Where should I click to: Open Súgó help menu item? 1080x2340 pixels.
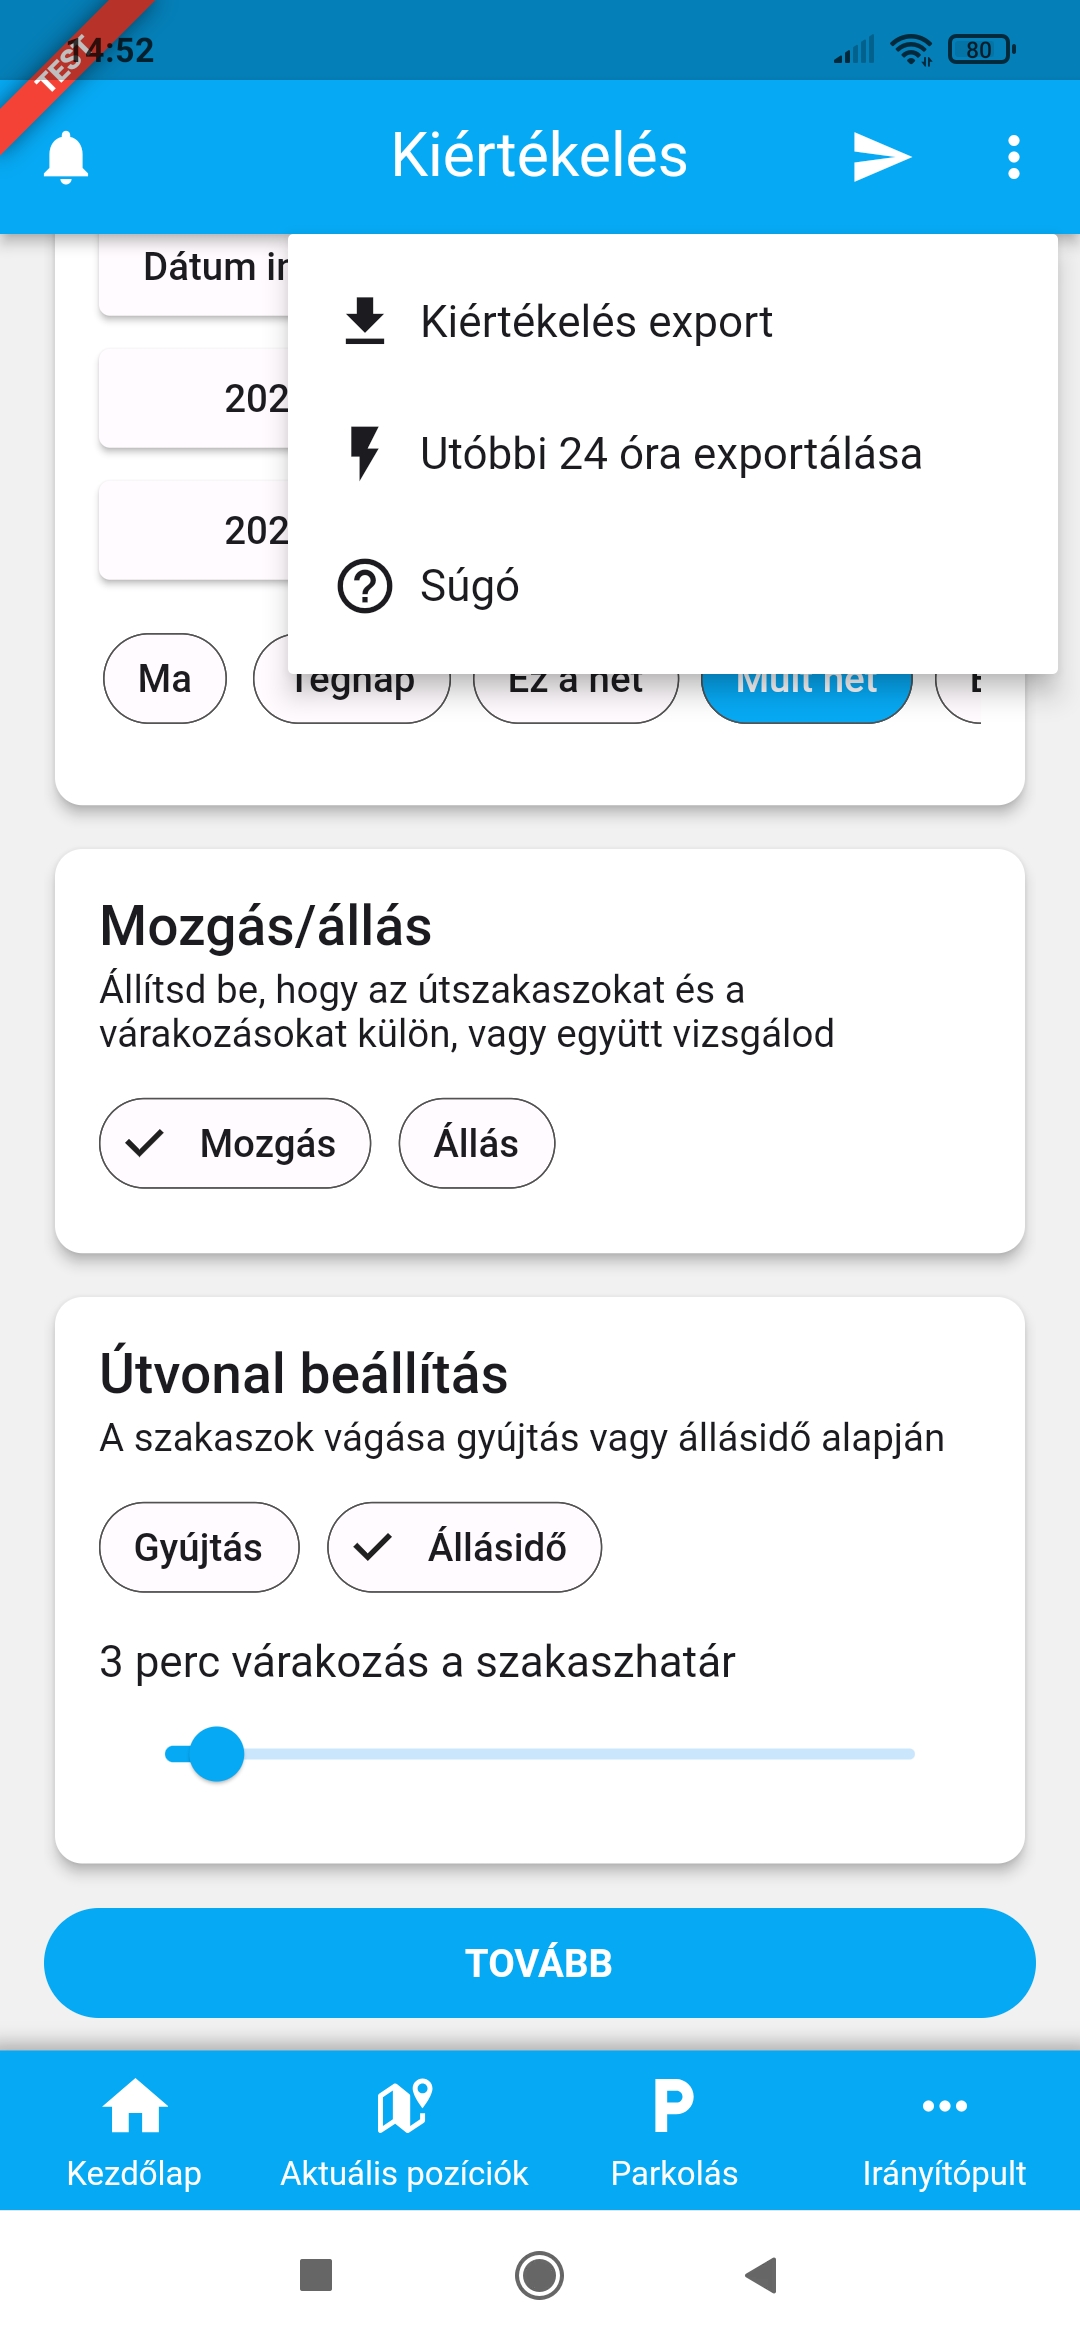coord(470,586)
